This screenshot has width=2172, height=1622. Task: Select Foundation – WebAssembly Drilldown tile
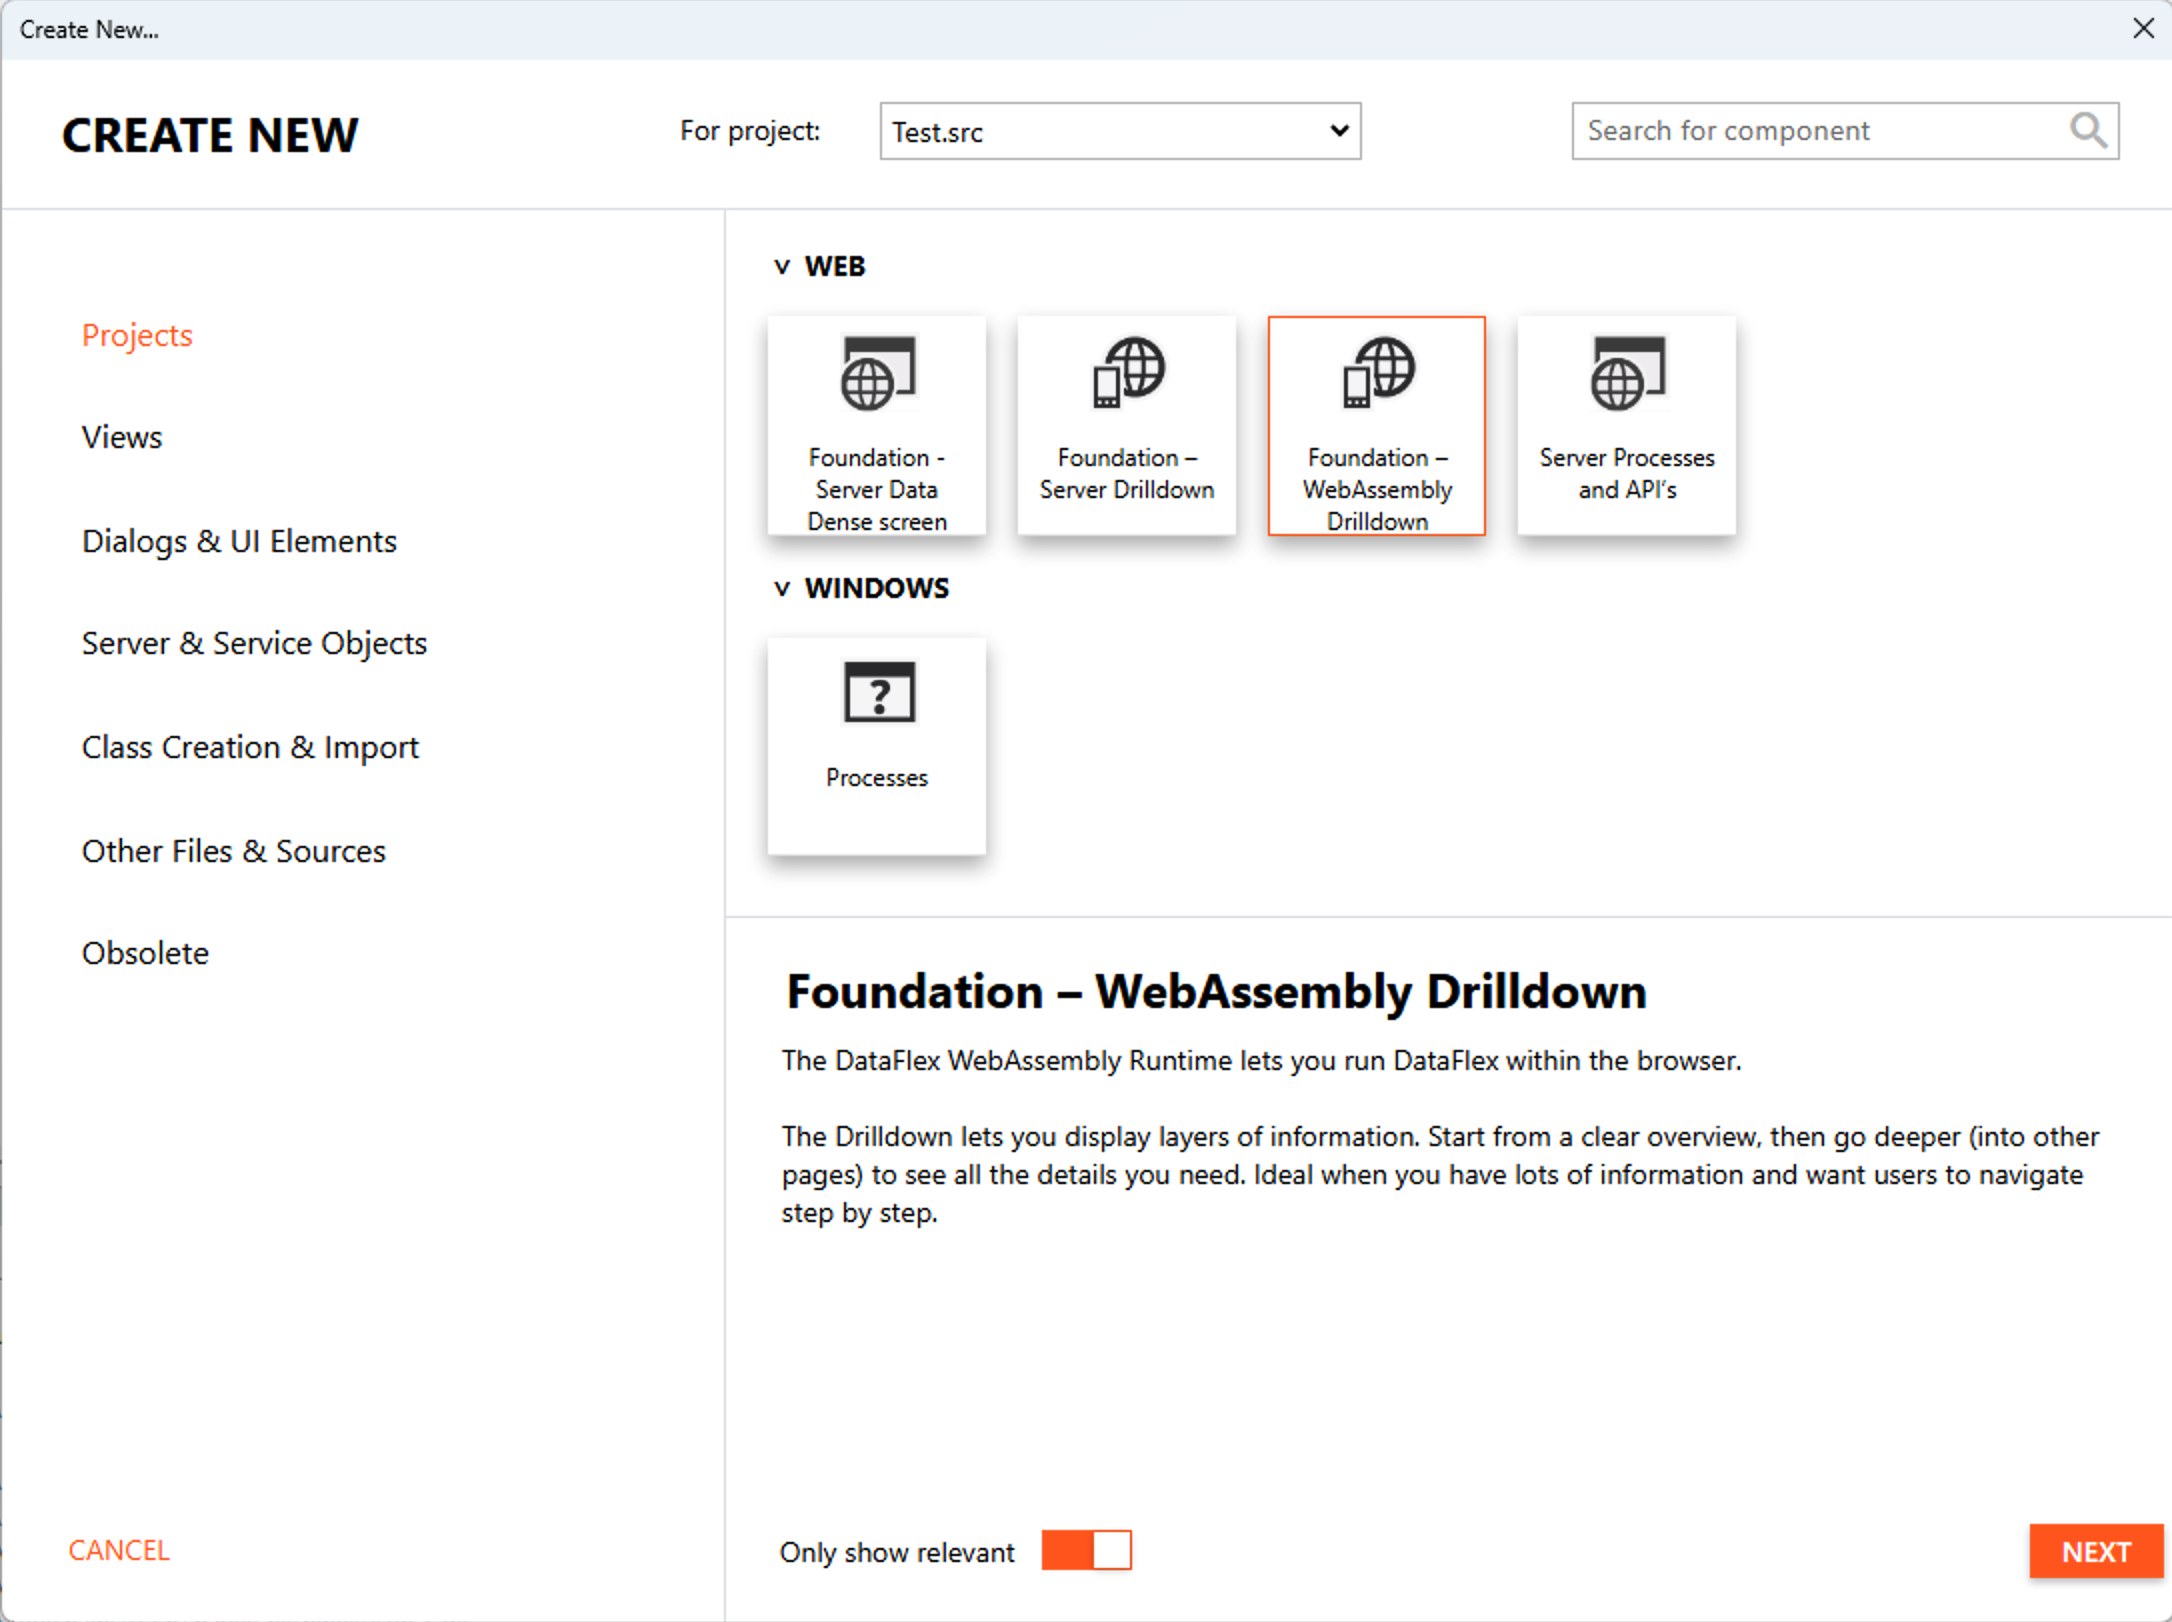click(x=1376, y=426)
